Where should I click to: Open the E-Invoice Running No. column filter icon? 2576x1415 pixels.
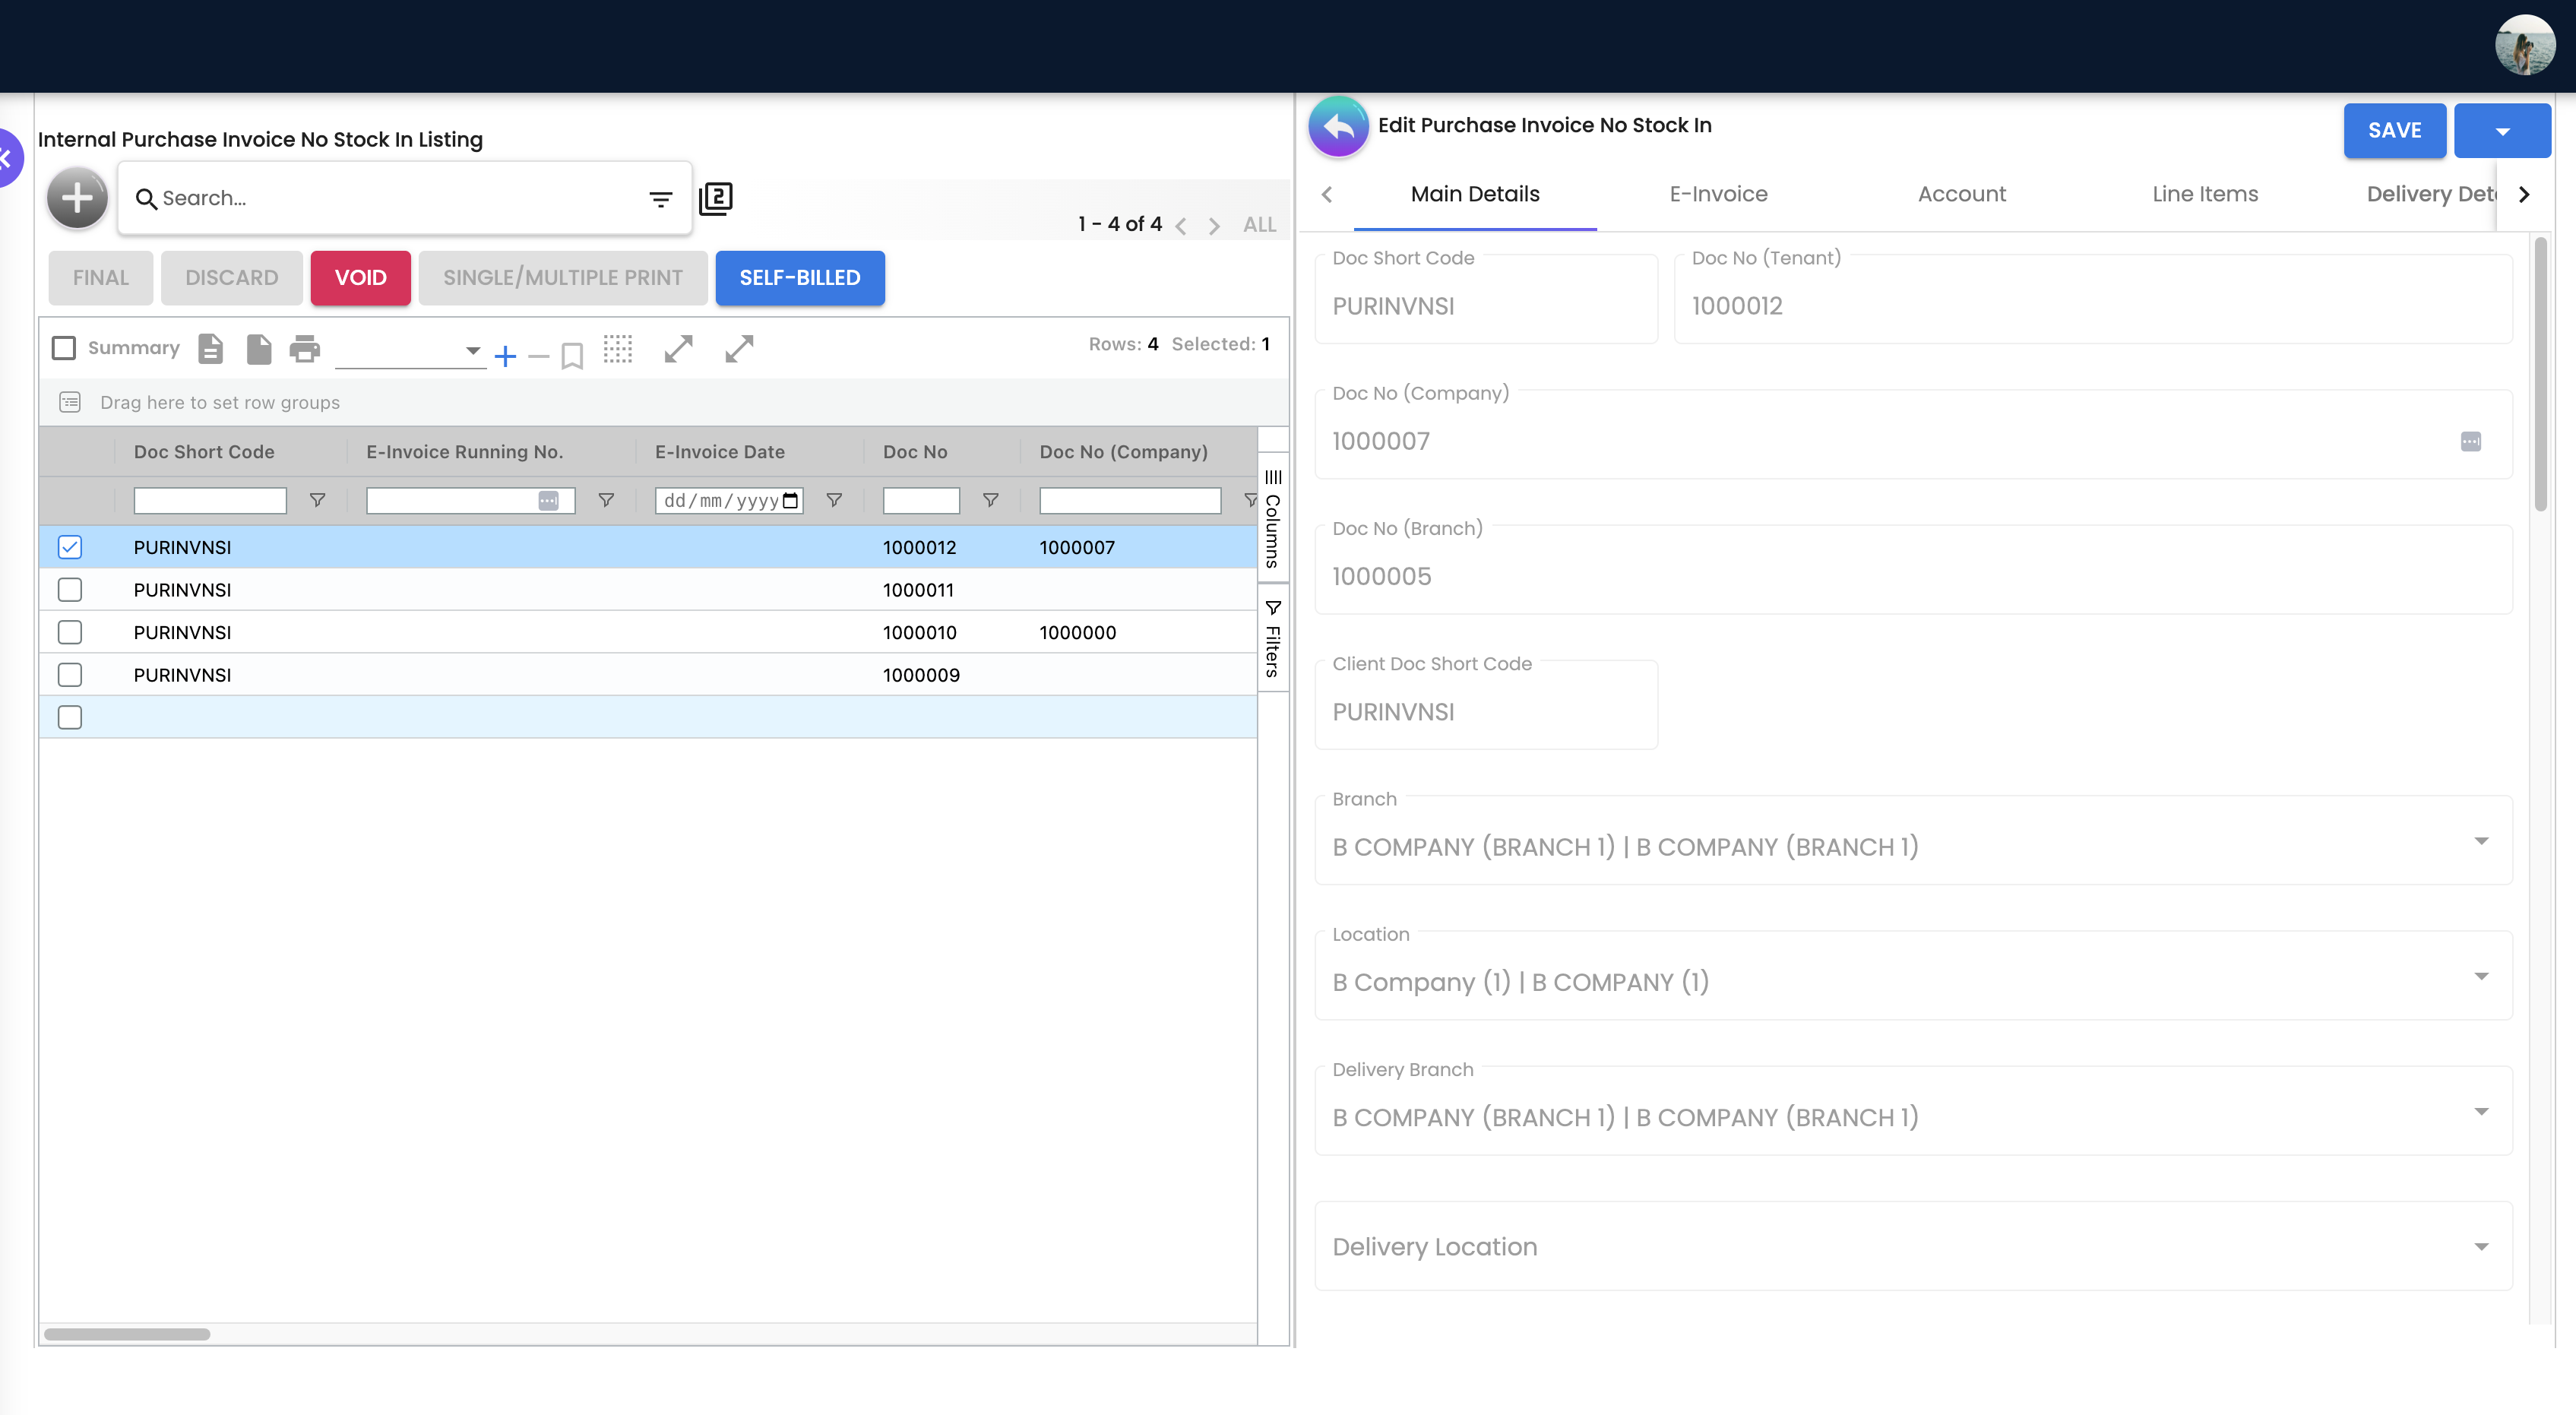pos(606,500)
